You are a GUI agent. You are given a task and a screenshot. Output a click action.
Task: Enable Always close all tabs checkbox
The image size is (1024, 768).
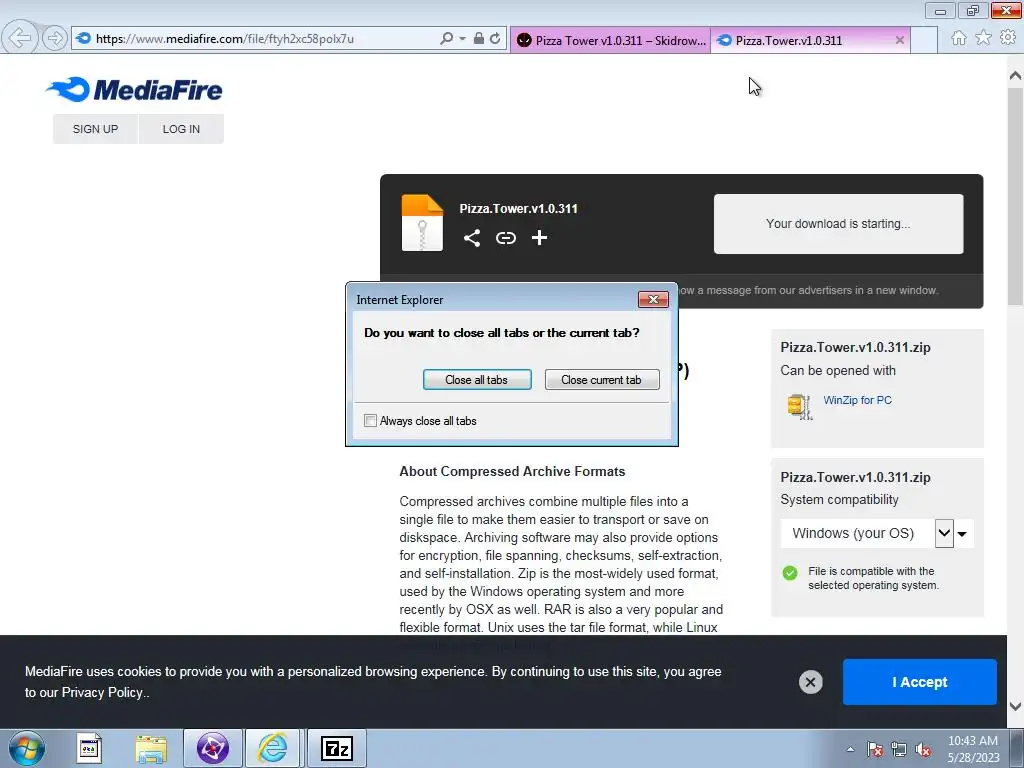click(x=370, y=421)
